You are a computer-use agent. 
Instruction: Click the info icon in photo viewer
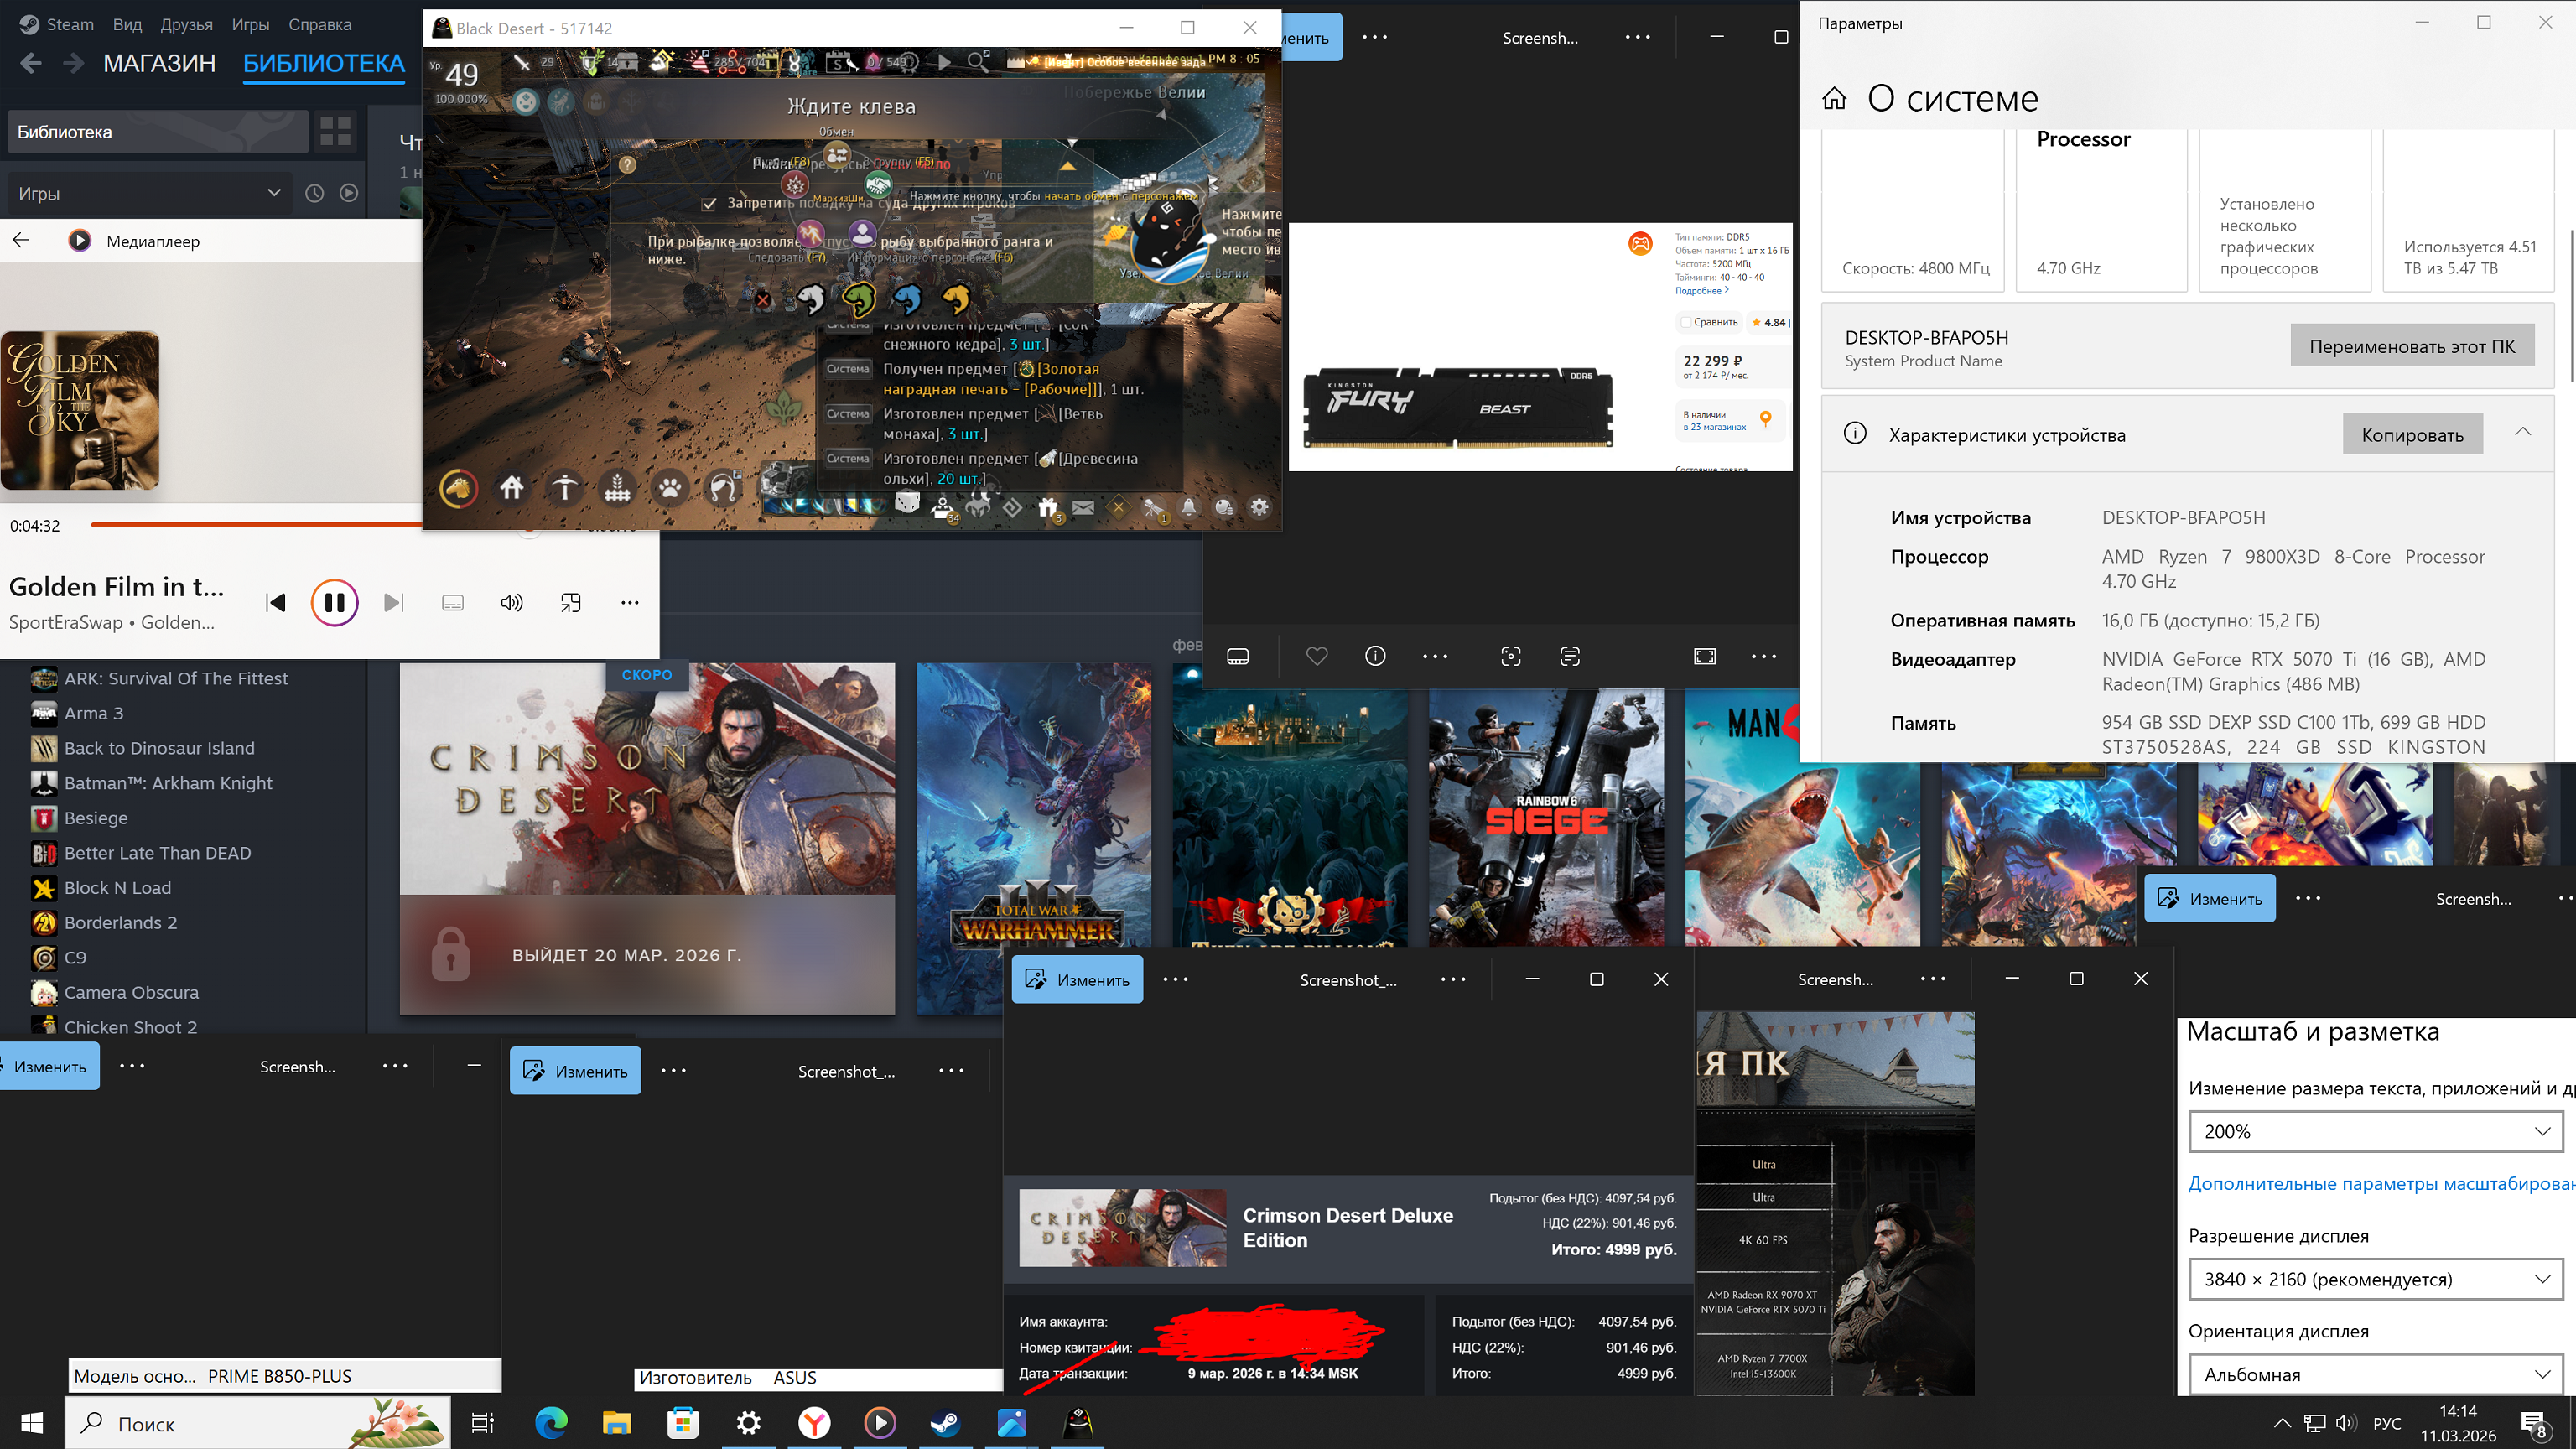point(1375,656)
